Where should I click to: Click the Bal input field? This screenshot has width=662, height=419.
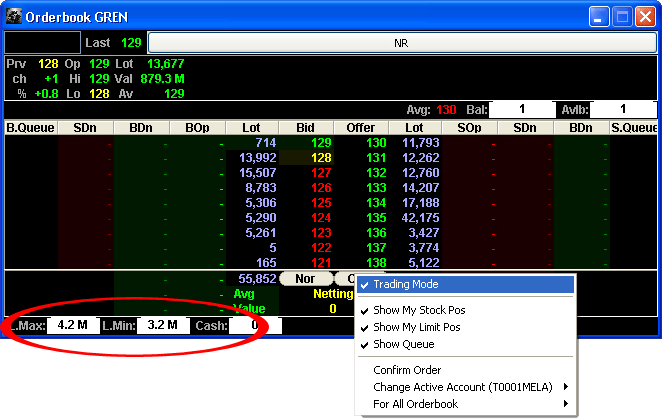tap(521, 109)
